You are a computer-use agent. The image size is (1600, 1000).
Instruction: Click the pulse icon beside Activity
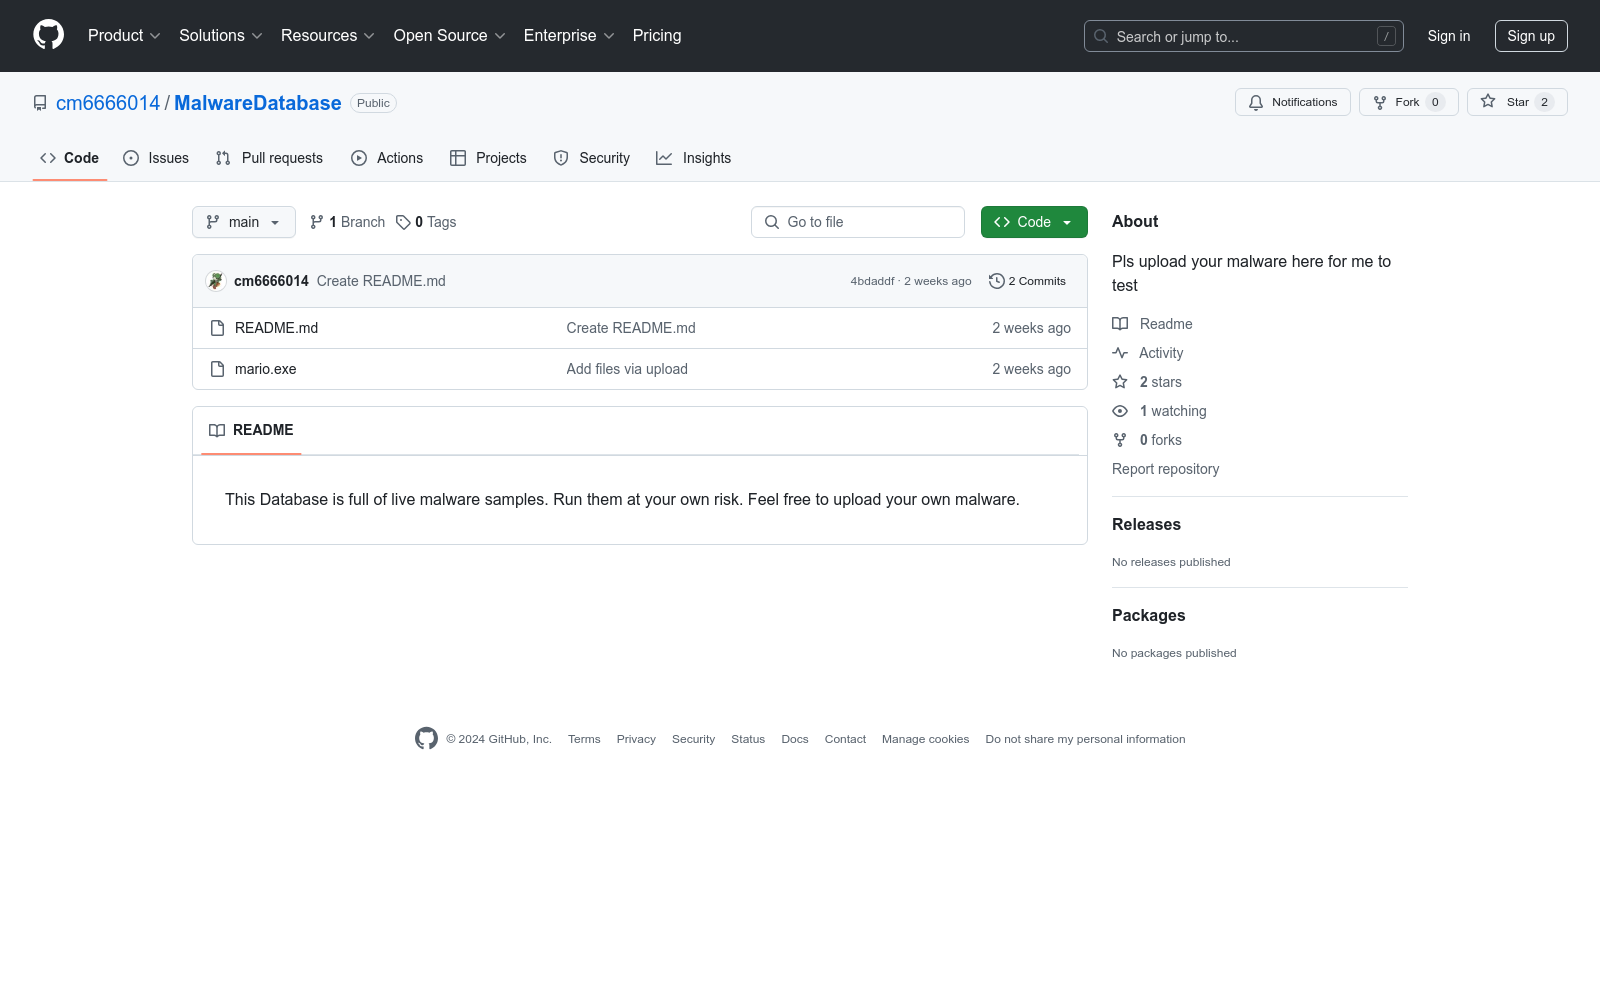(1120, 353)
